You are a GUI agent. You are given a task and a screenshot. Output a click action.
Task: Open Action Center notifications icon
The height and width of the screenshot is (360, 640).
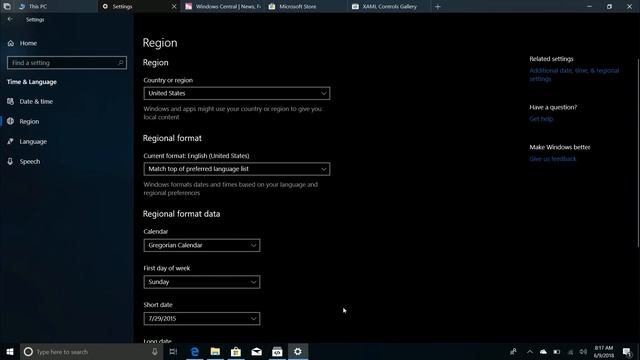tap(627, 351)
